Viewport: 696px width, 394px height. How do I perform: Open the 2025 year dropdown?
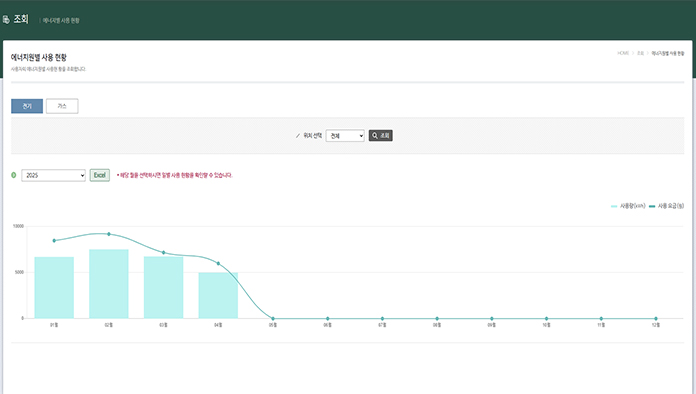[x=53, y=175]
